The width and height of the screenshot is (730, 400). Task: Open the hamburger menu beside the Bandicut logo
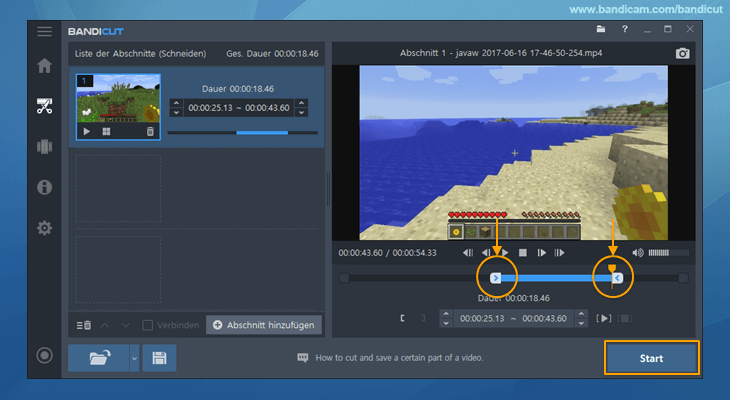coord(45,31)
